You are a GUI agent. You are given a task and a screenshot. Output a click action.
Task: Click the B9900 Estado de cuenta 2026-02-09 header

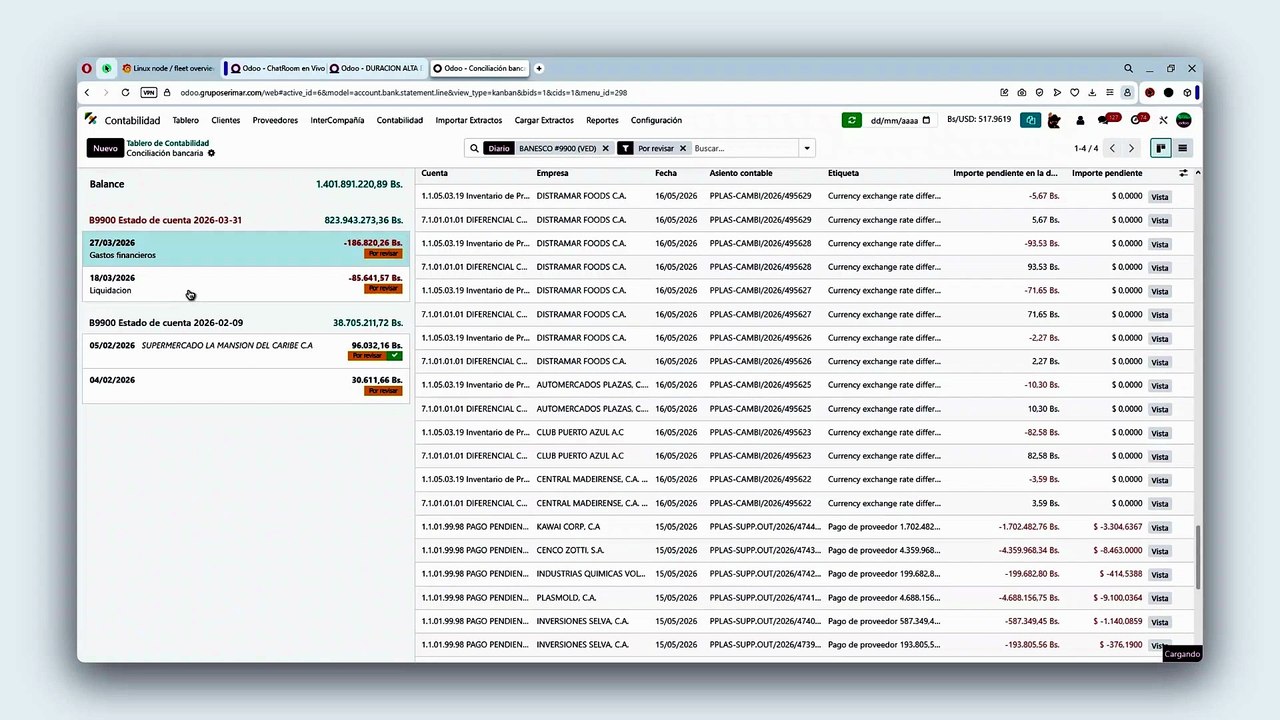tap(166, 323)
